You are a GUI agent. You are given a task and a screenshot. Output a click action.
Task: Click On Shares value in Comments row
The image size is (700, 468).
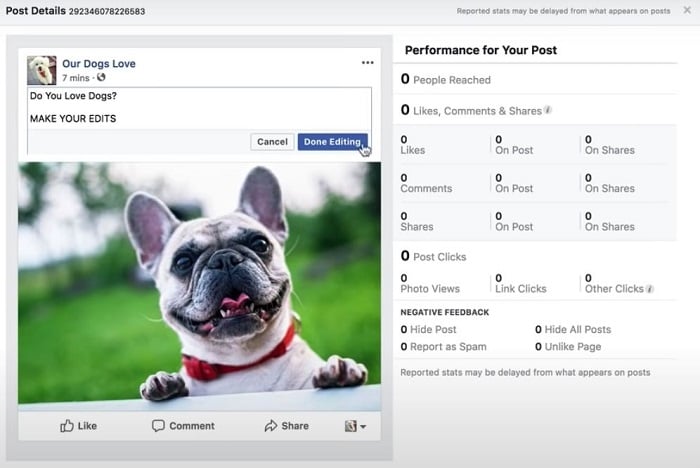click(610, 184)
